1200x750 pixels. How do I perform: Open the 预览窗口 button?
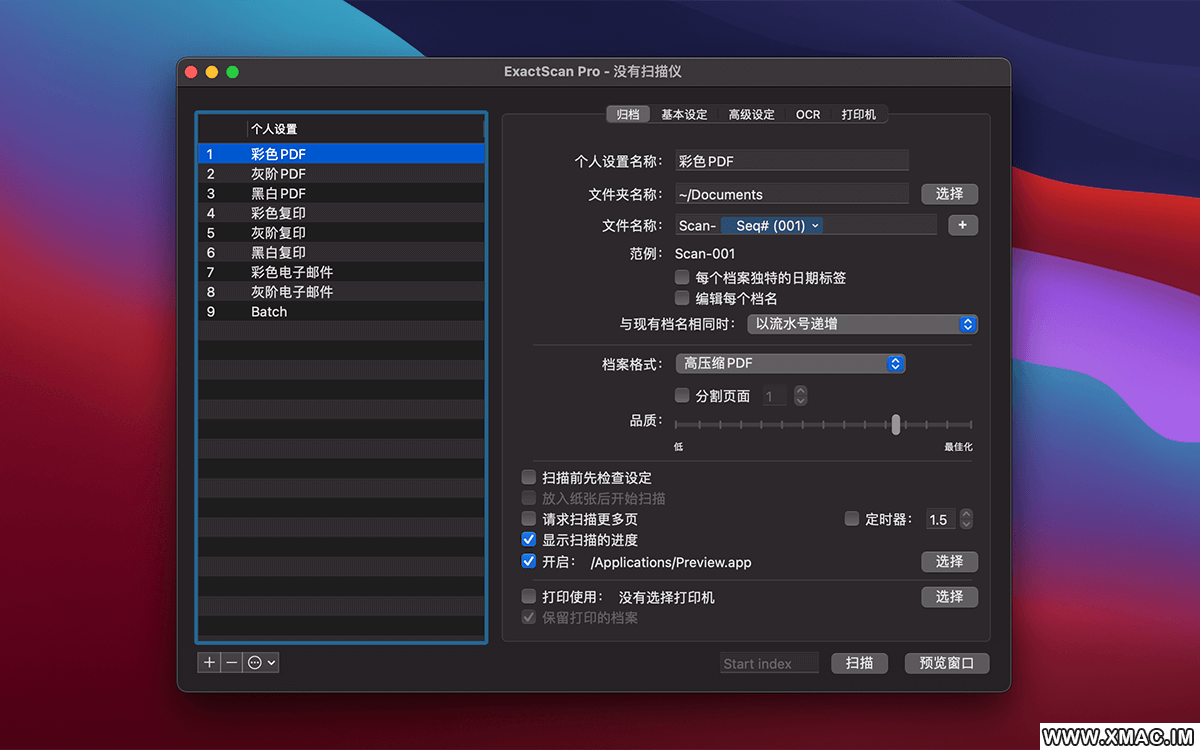click(947, 663)
